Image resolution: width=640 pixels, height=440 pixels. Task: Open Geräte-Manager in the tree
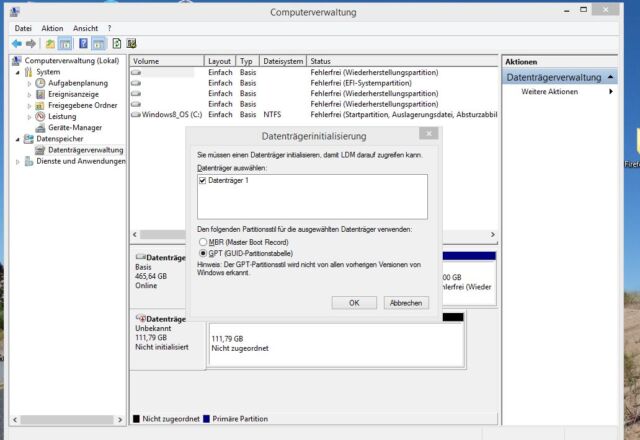click(75, 128)
